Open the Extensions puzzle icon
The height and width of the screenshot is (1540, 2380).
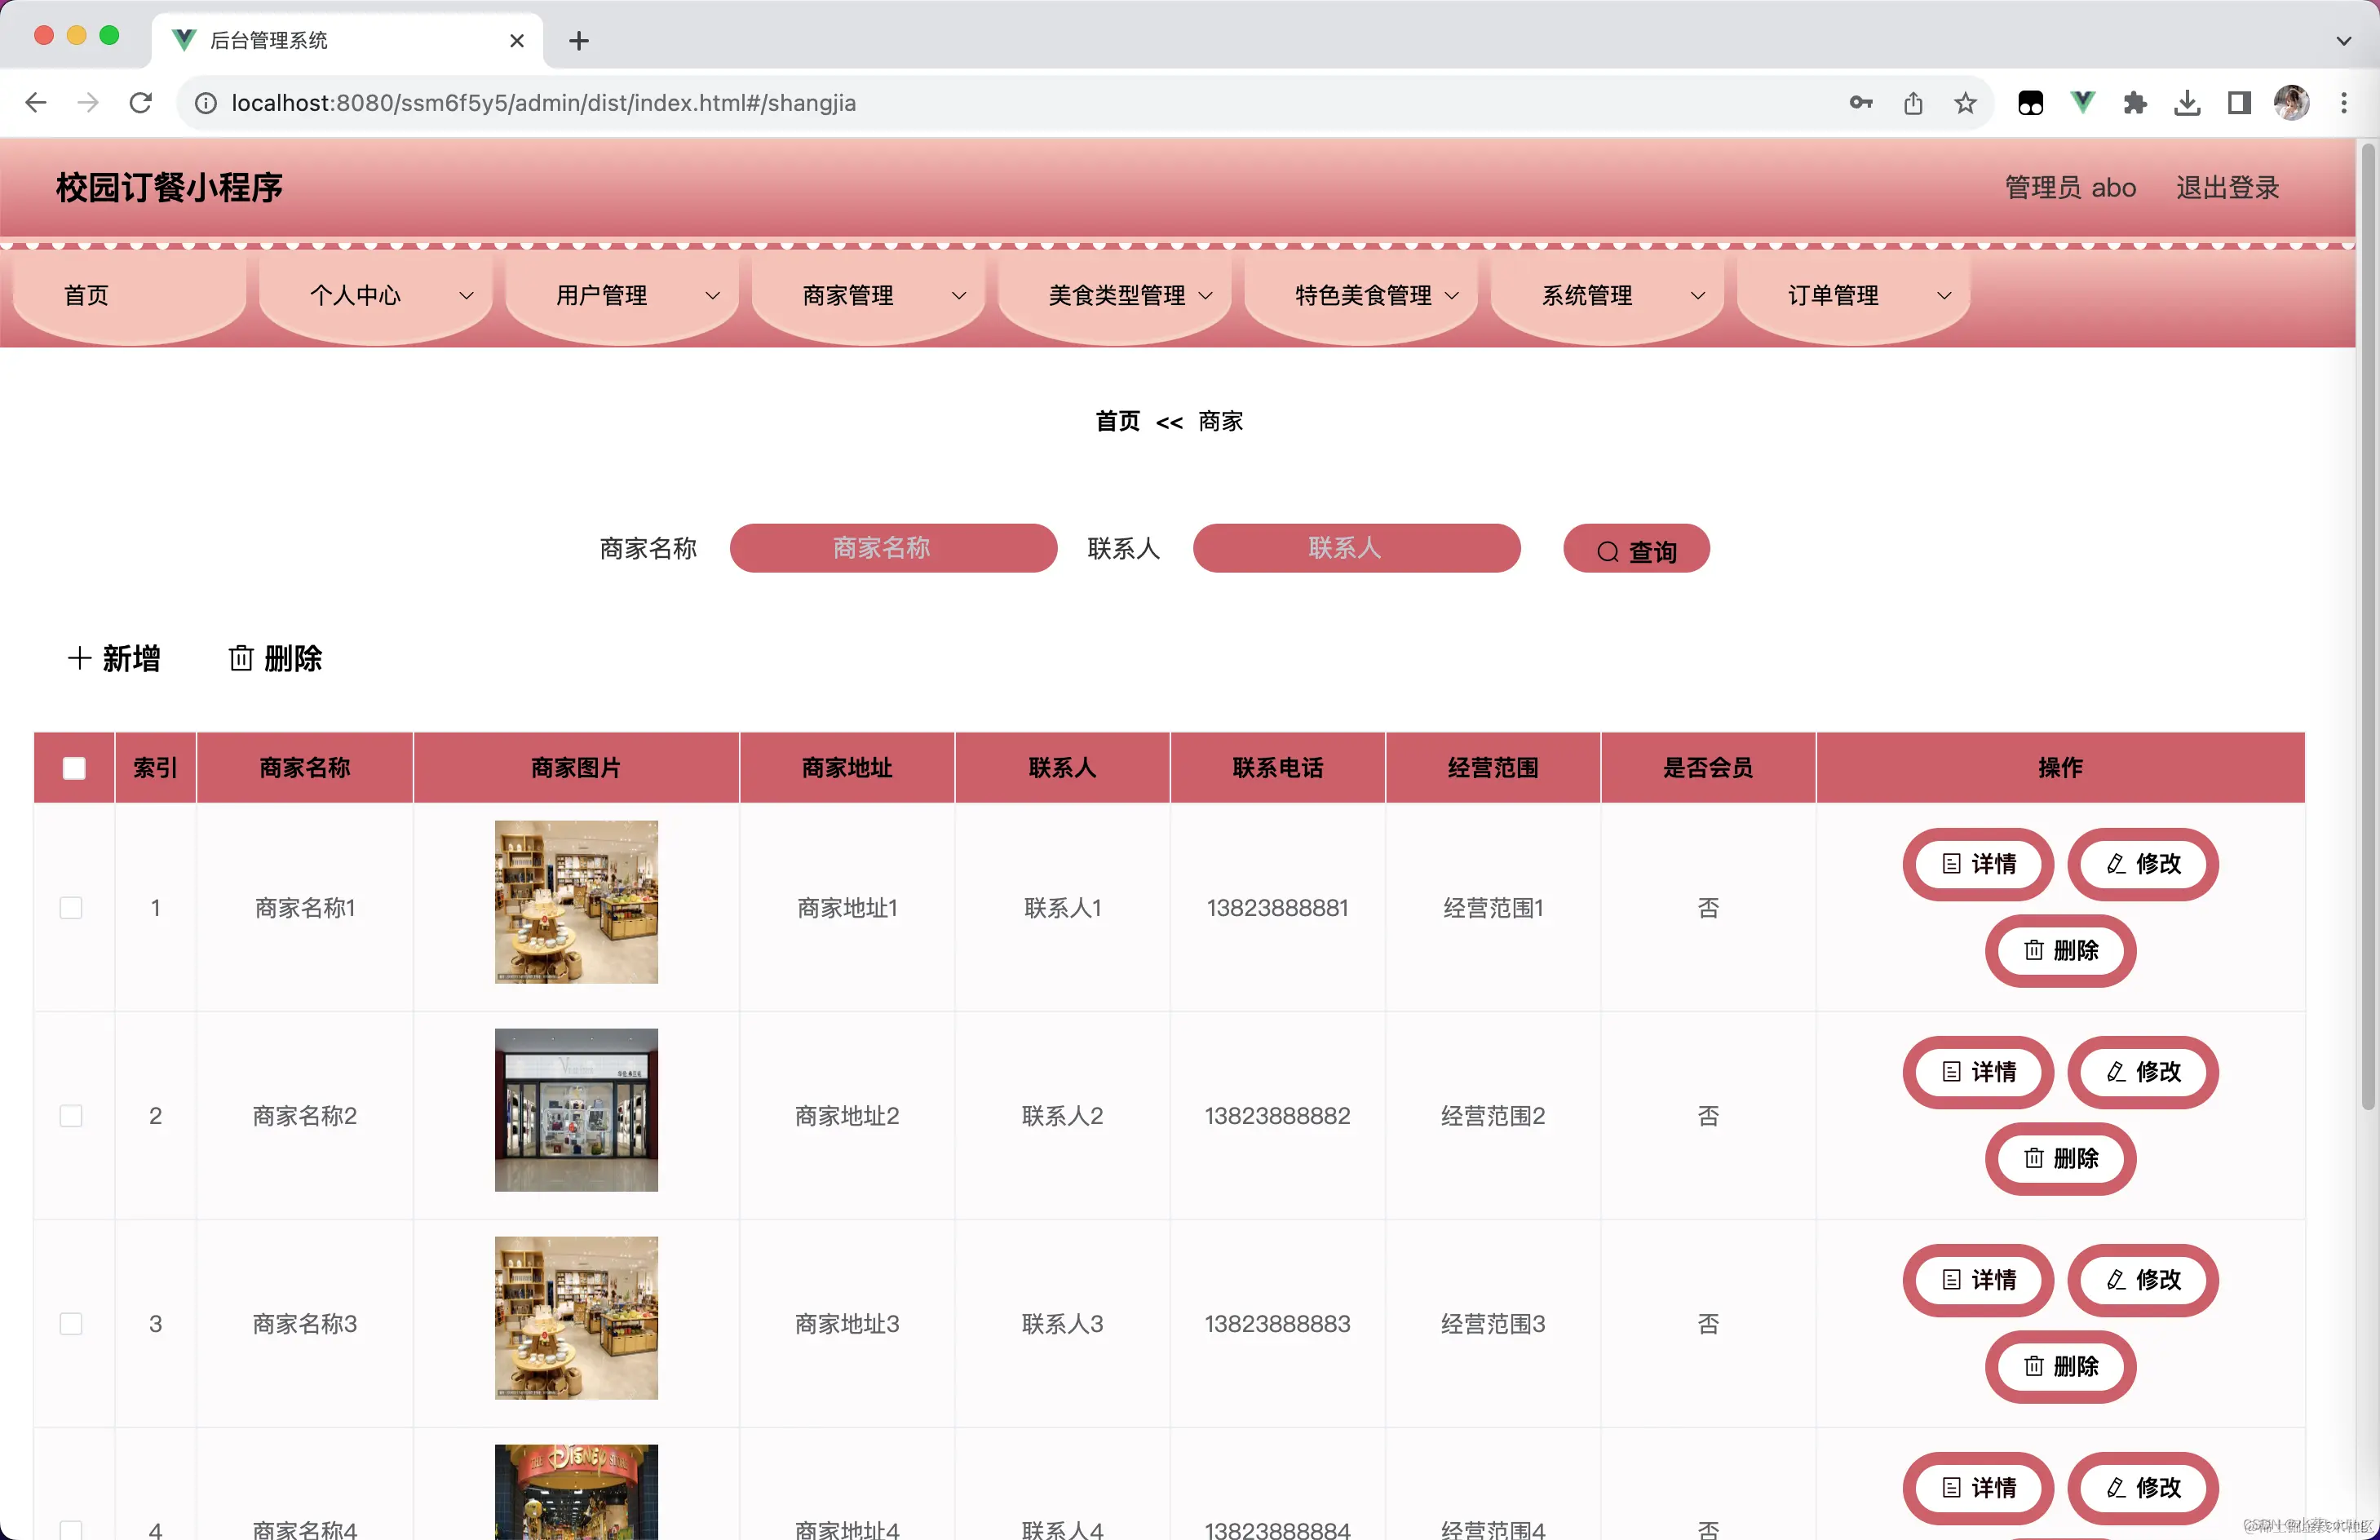(2135, 103)
